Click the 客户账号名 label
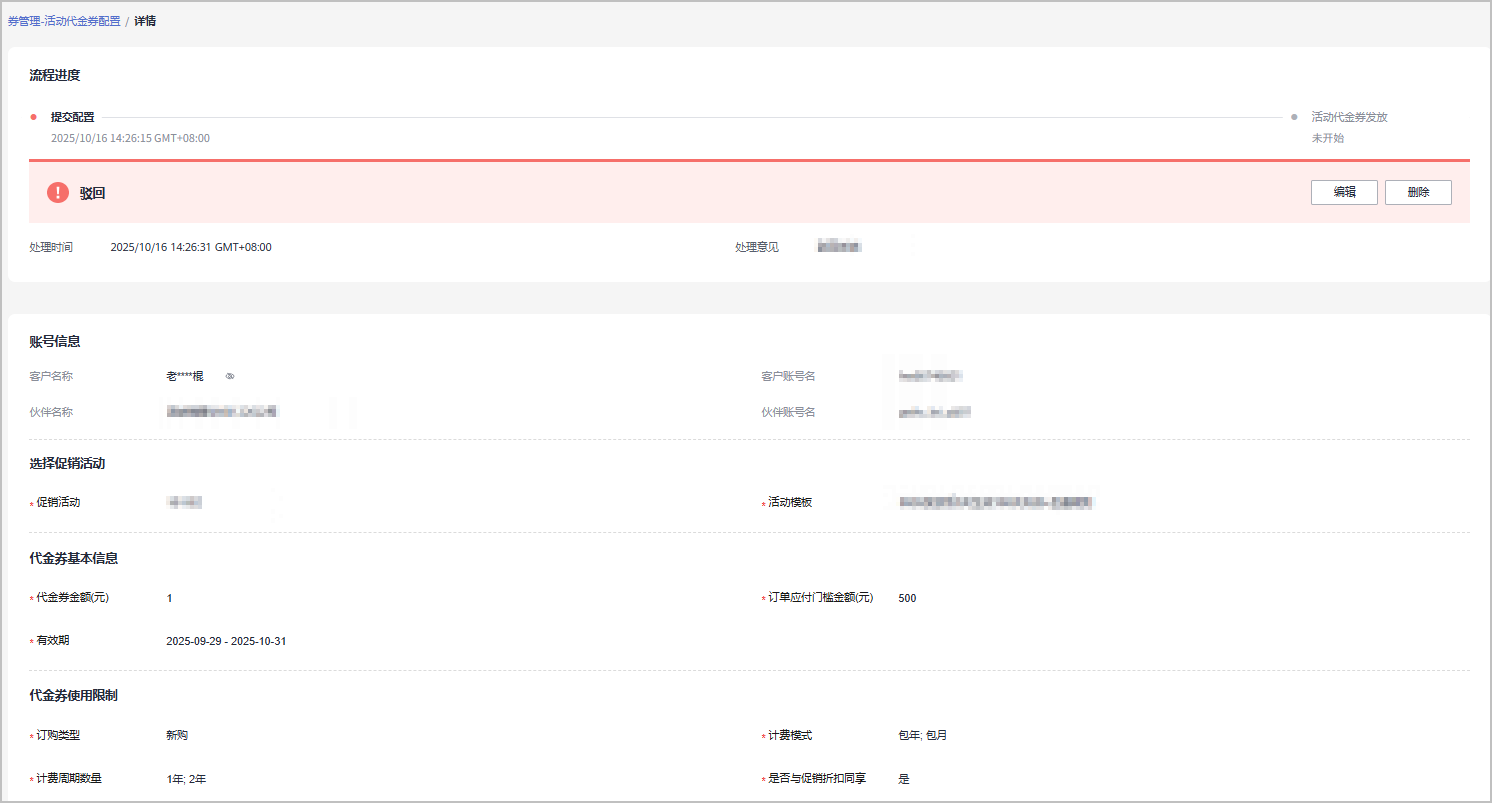 tap(788, 377)
